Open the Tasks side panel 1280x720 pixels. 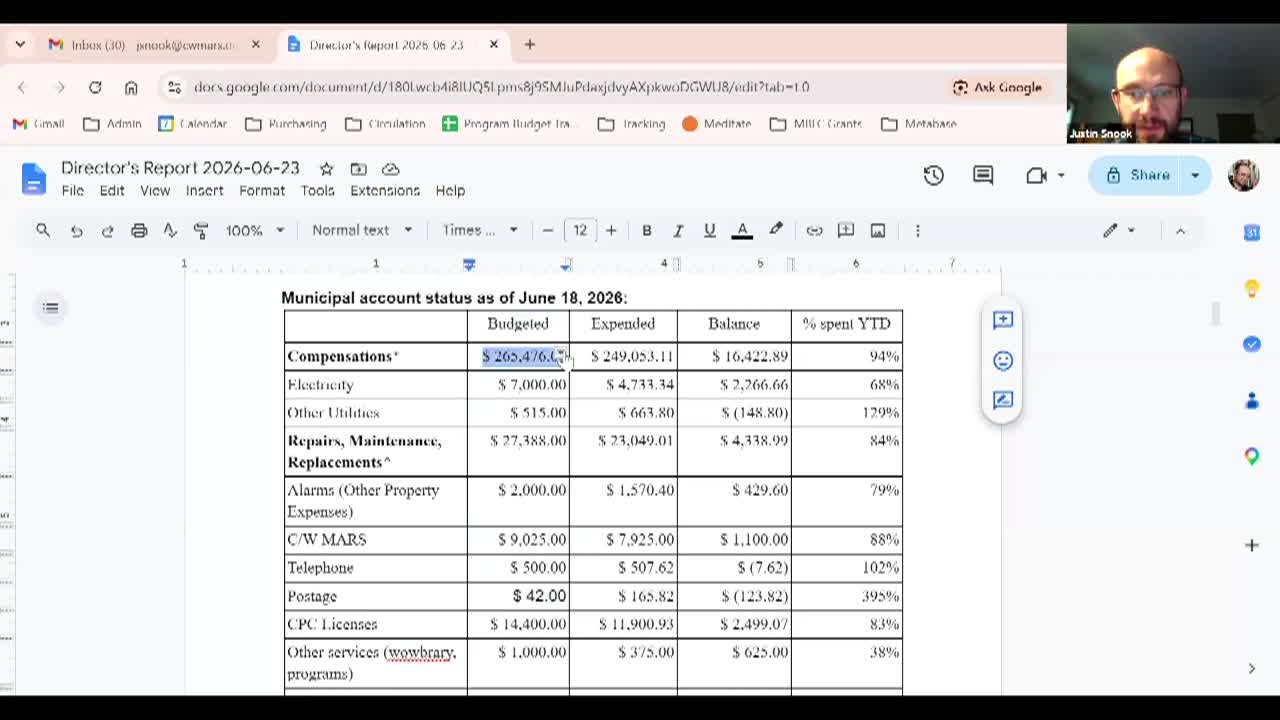[x=1252, y=344]
